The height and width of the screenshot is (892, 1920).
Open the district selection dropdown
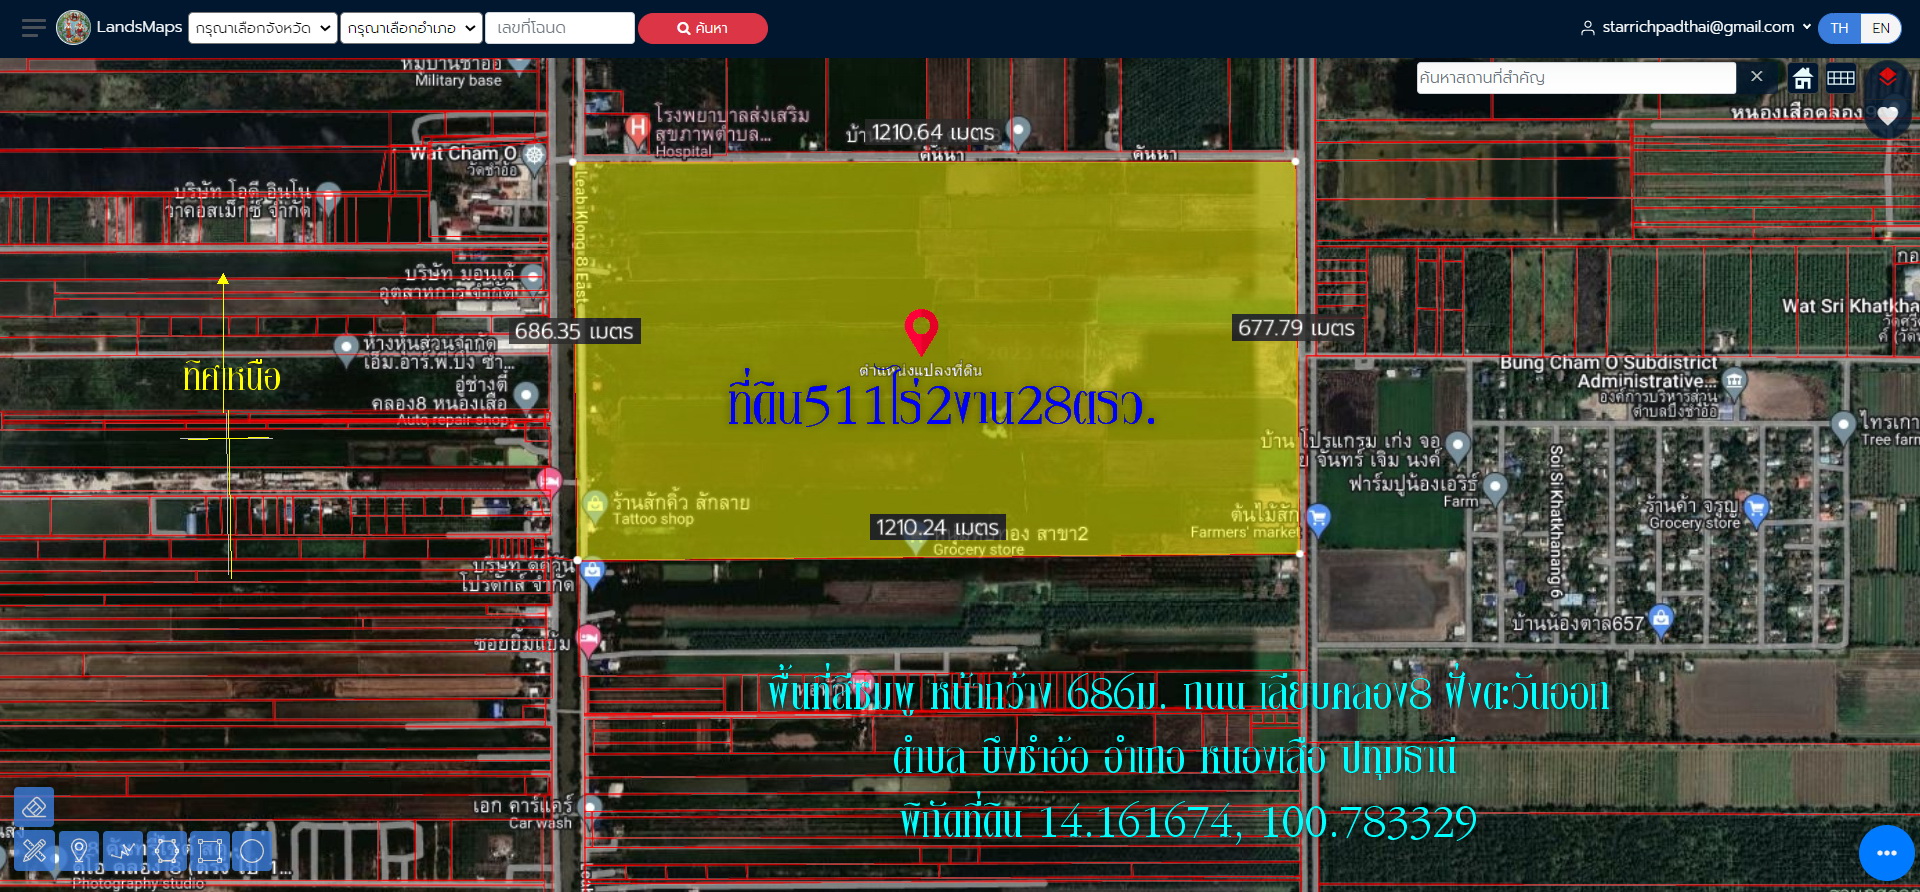(x=411, y=28)
